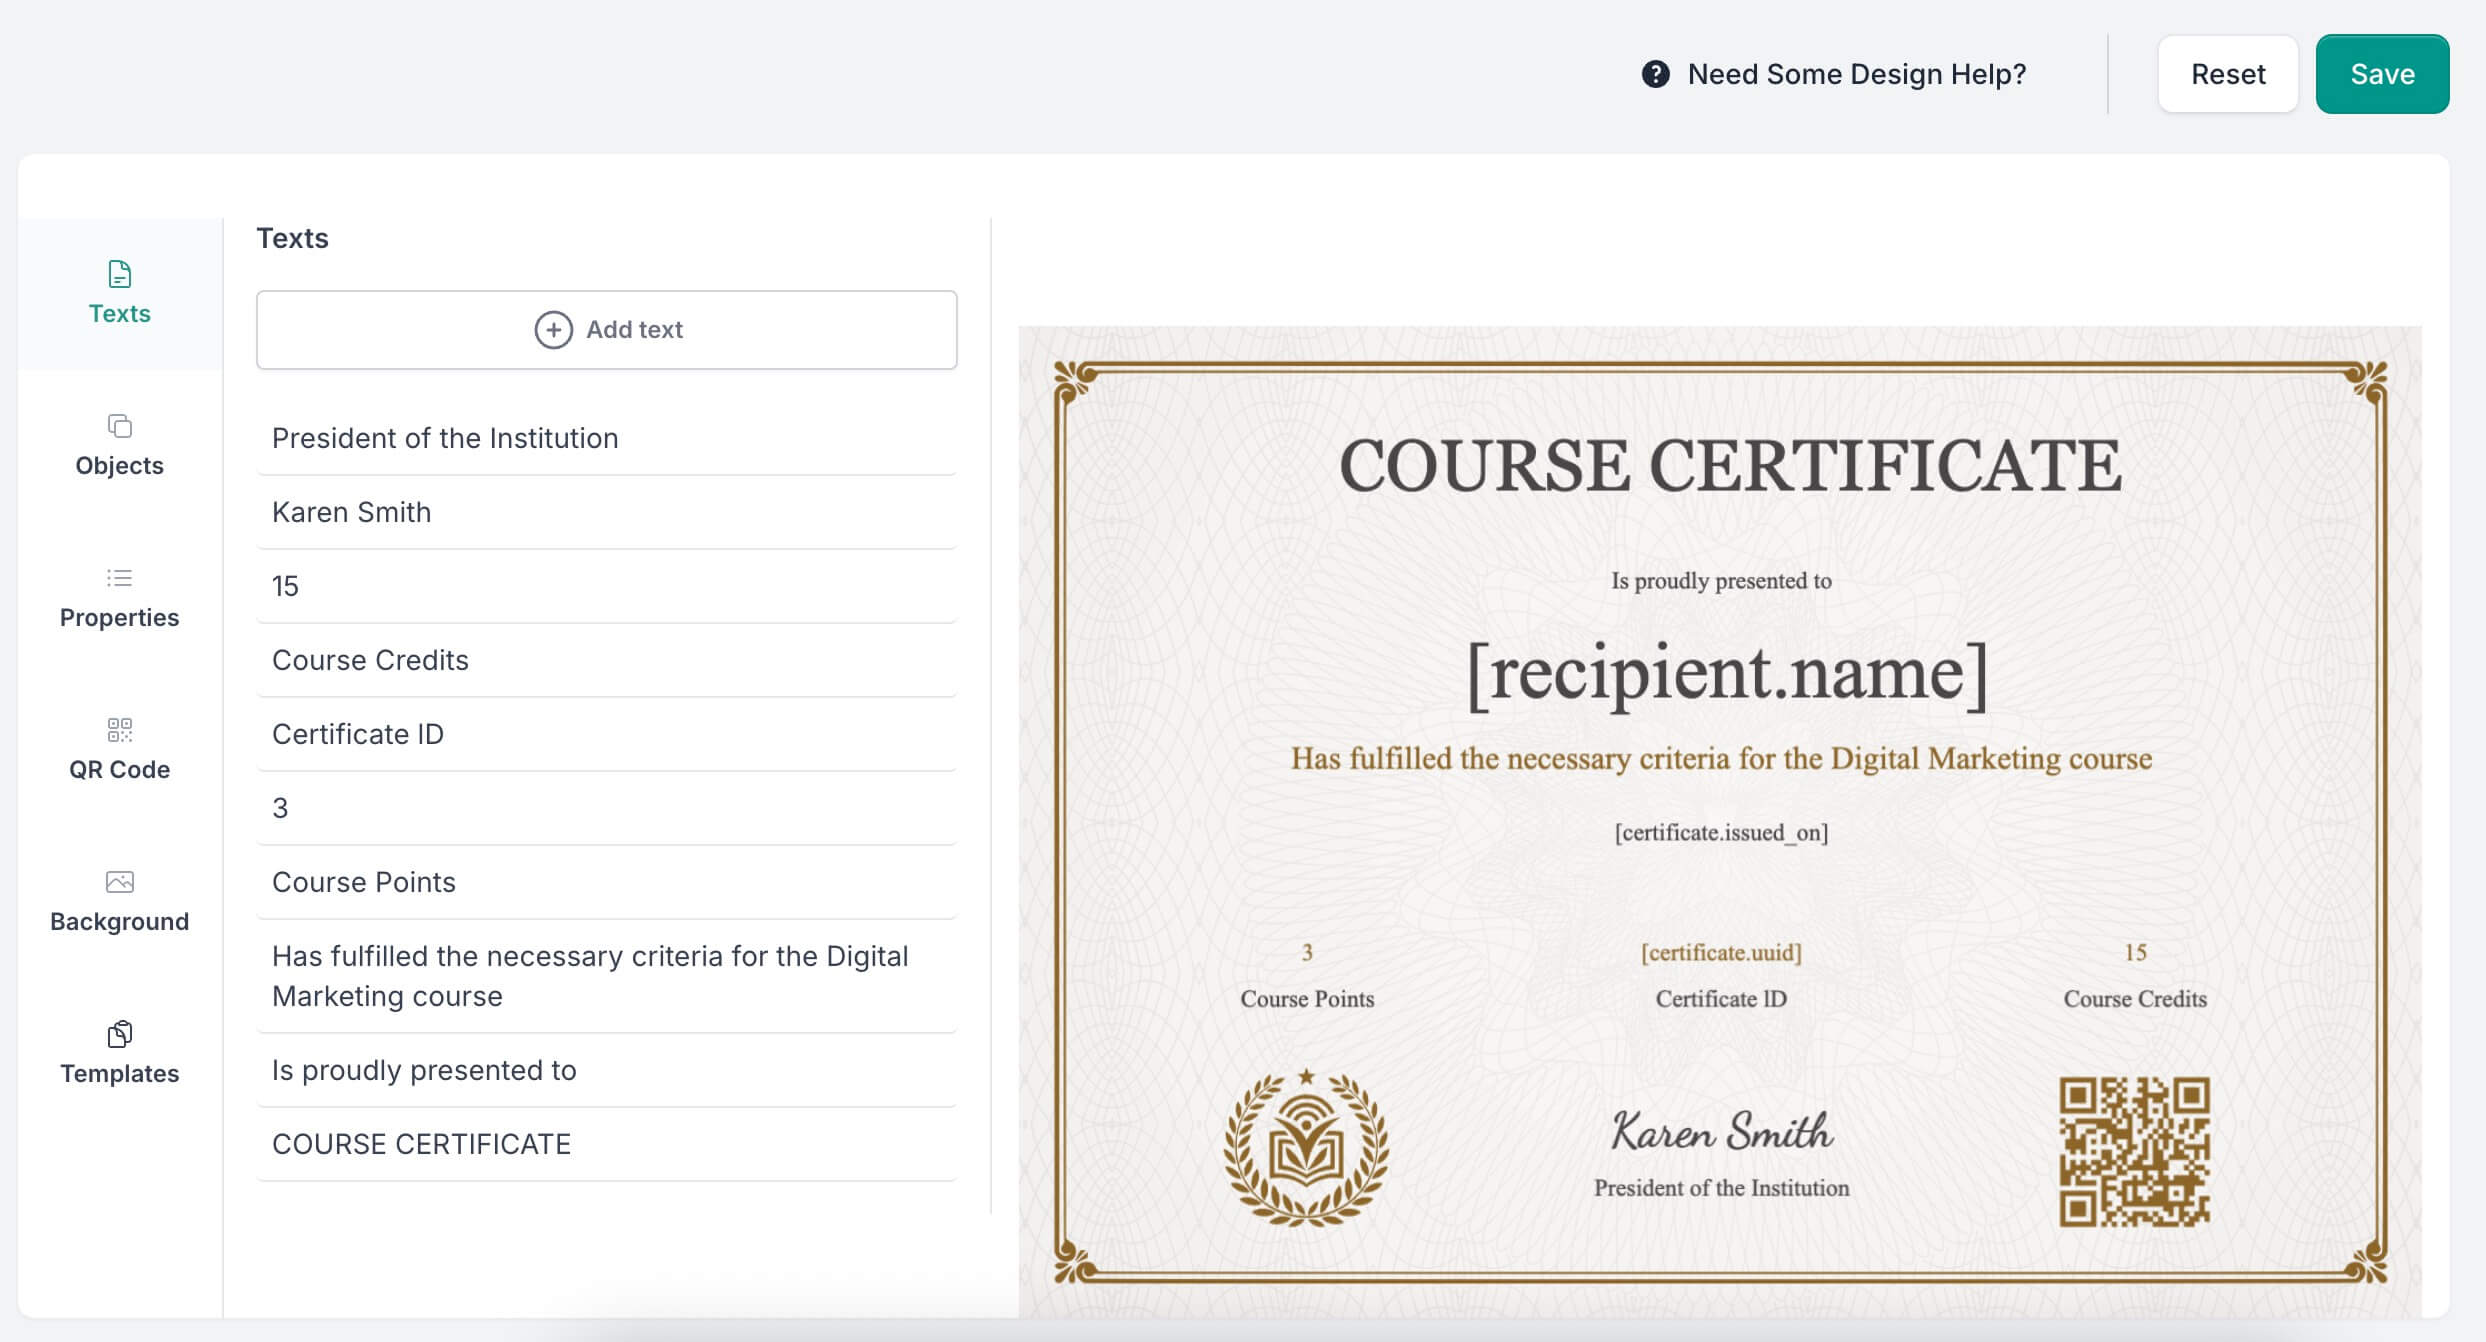
Task: Open the QR Code panel icon
Action: 119,730
